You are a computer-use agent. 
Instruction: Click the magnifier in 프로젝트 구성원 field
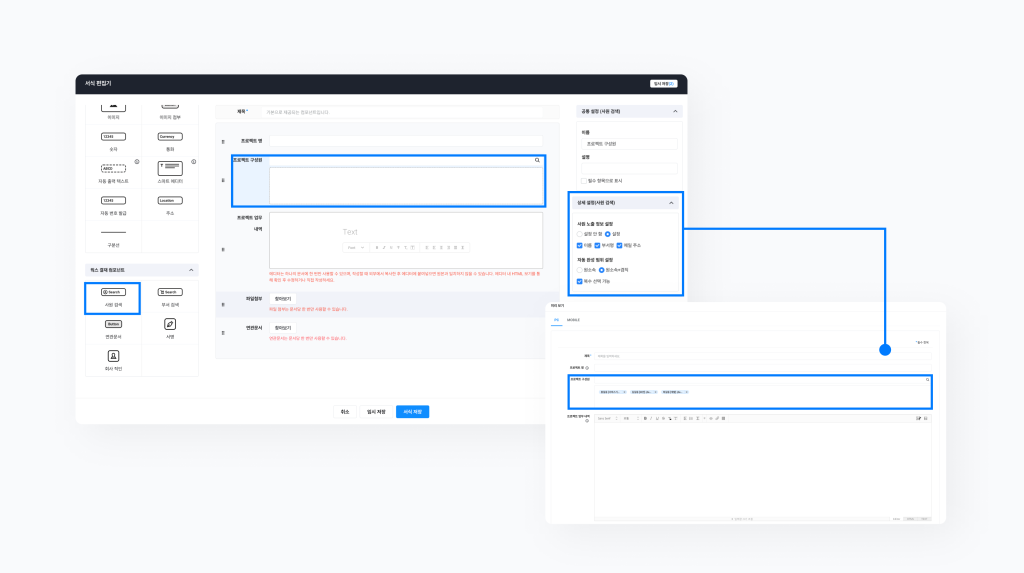click(537, 160)
